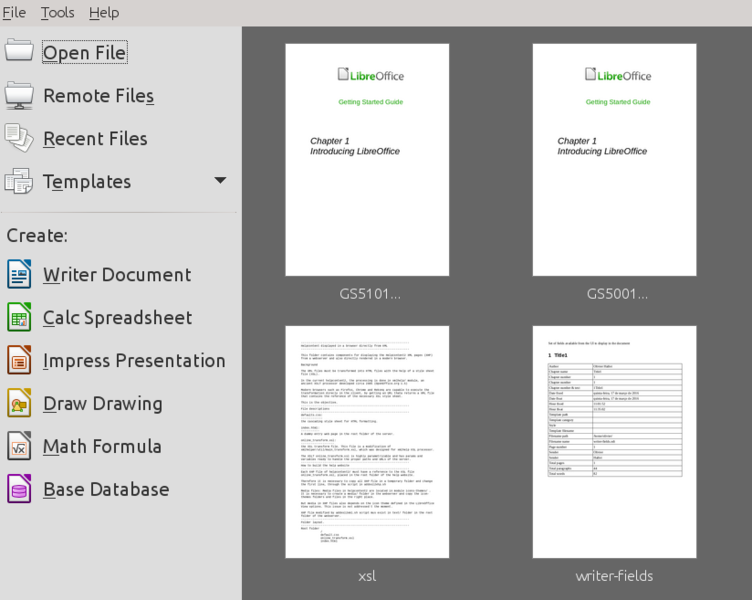Click the Impress Presentation icon
The height and width of the screenshot is (600, 752).
tap(19, 360)
